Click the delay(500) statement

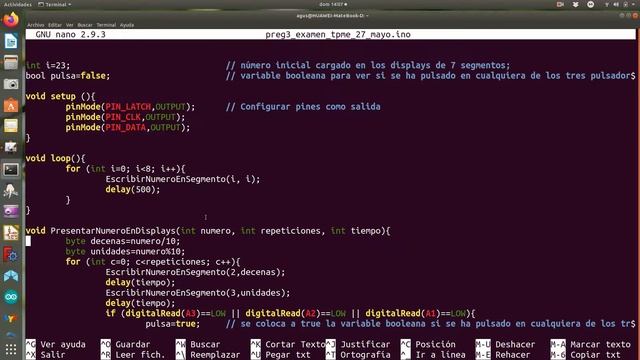tap(133, 189)
